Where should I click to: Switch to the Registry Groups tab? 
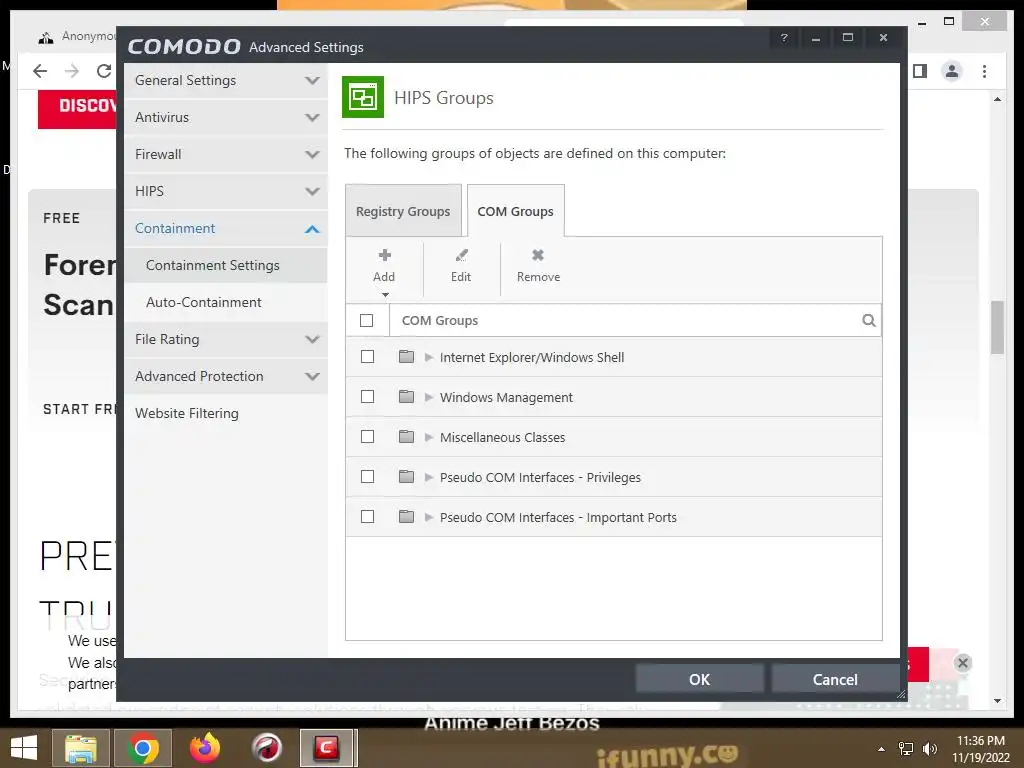coord(403,211)
